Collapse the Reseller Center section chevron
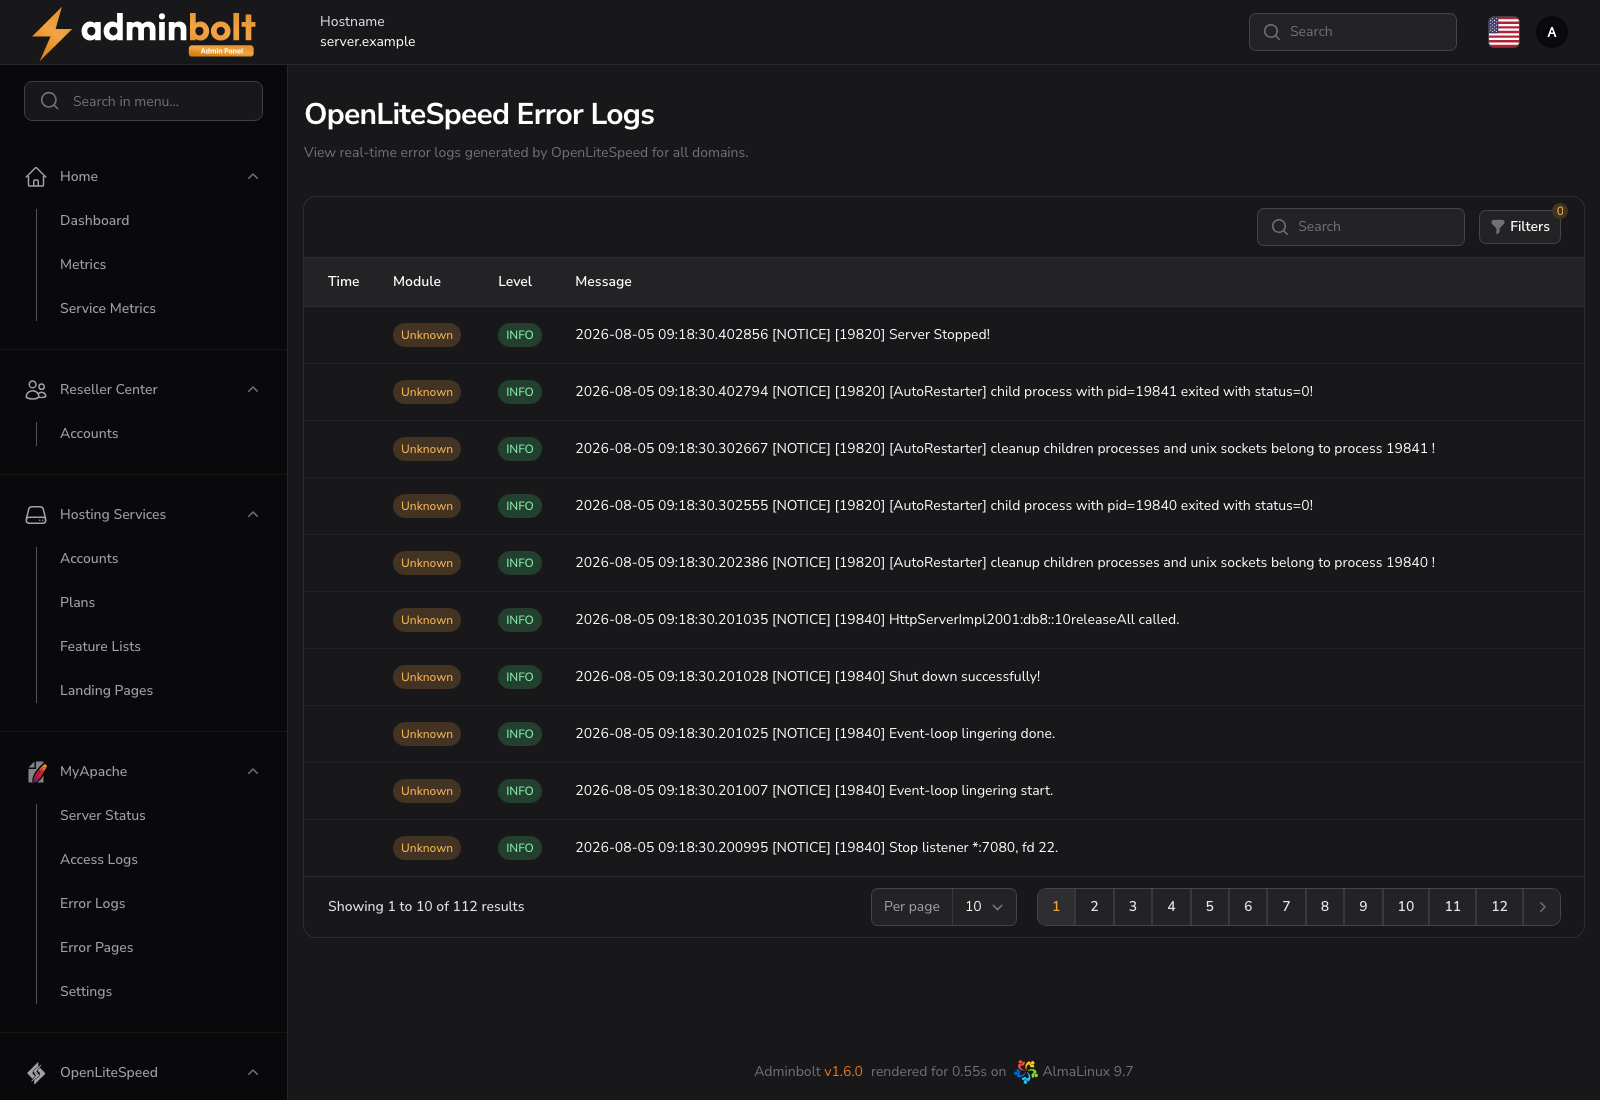 (x=253, y=390)
